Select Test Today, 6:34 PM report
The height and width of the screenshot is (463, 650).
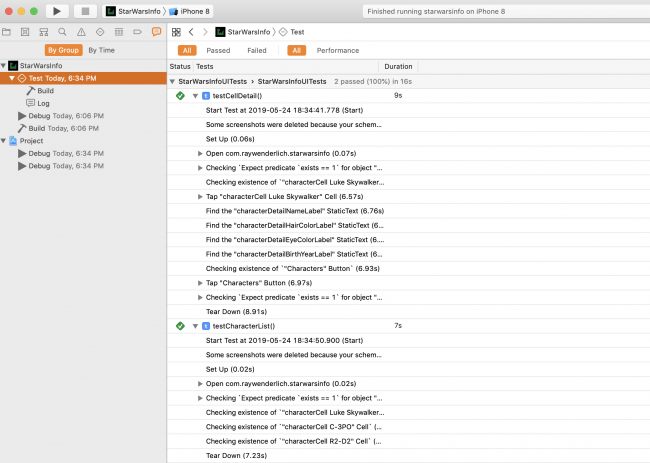pos(83,78)
